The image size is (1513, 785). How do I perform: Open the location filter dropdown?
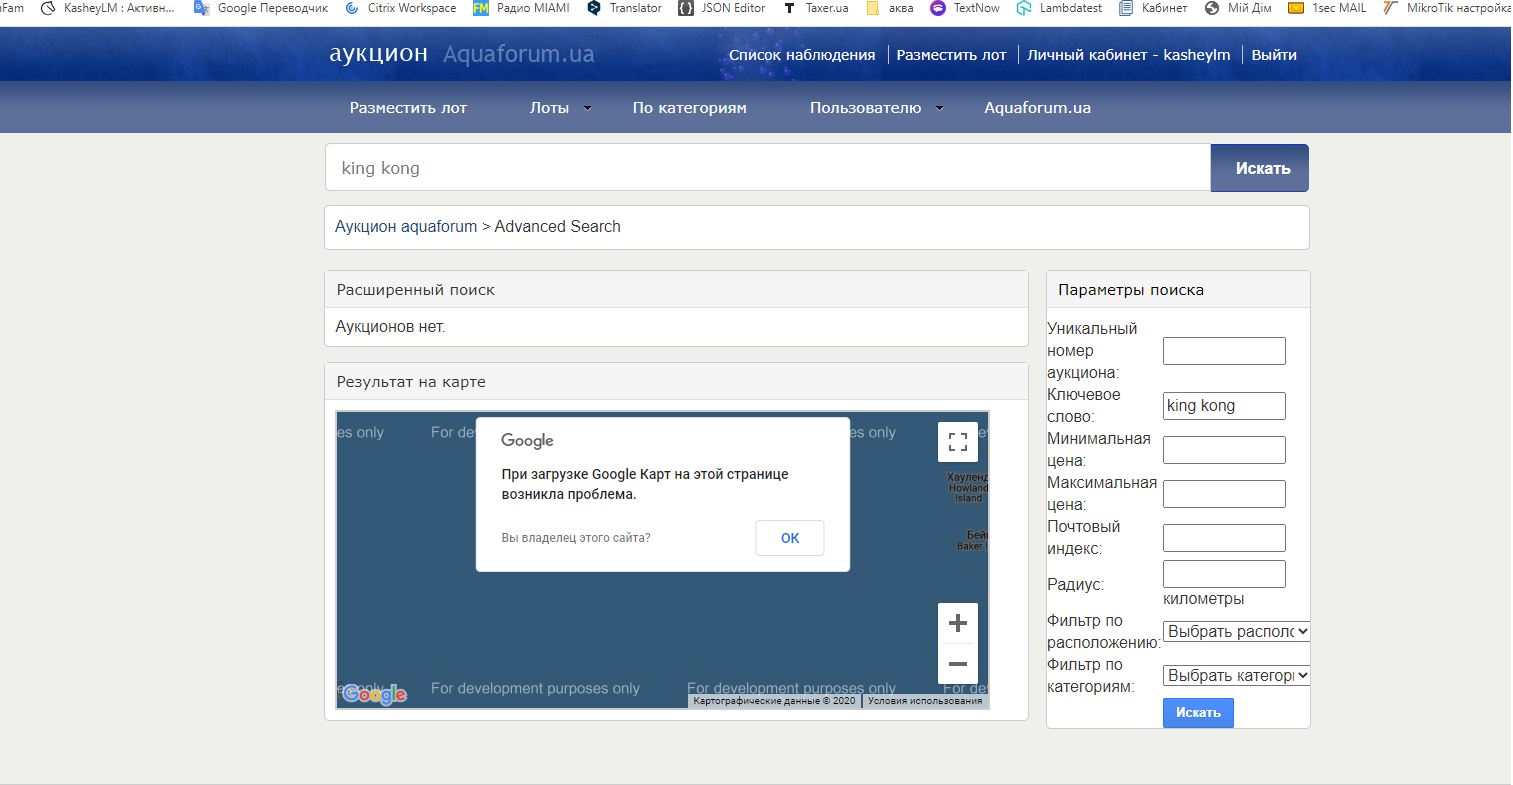tap(1237, 632)
